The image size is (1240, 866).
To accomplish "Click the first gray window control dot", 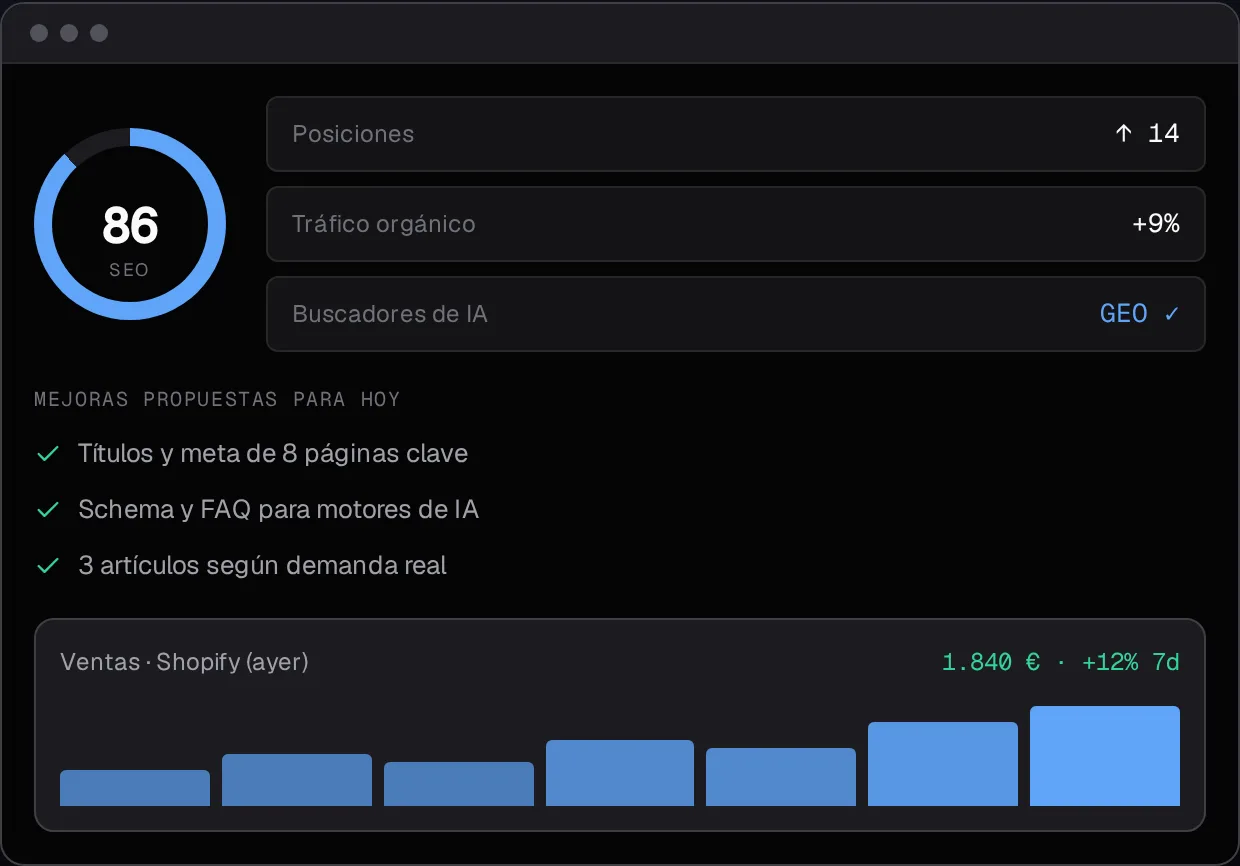I will point(39,33).
